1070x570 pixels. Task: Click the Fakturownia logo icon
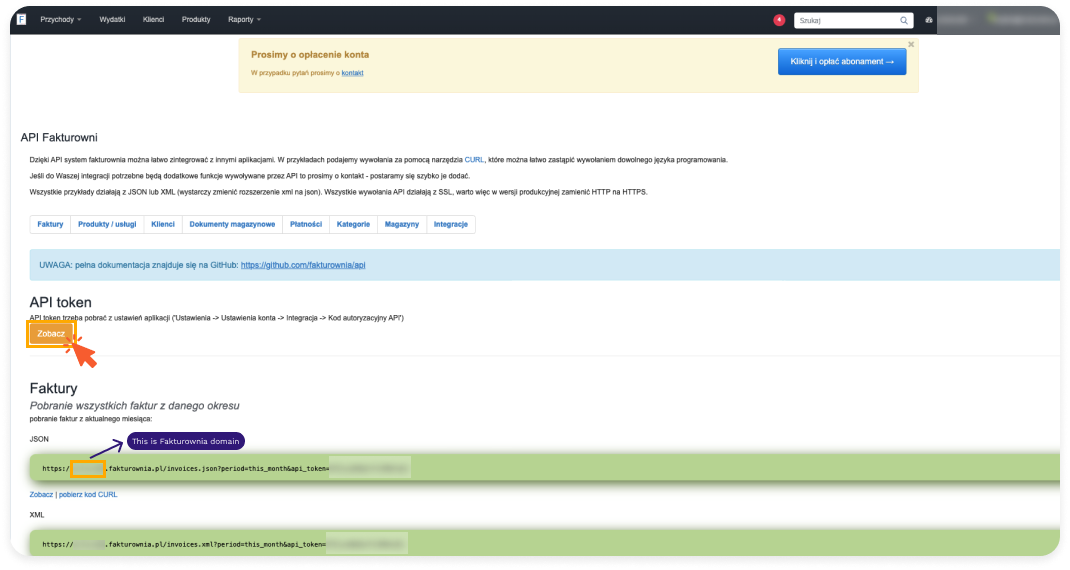[21, 19]
